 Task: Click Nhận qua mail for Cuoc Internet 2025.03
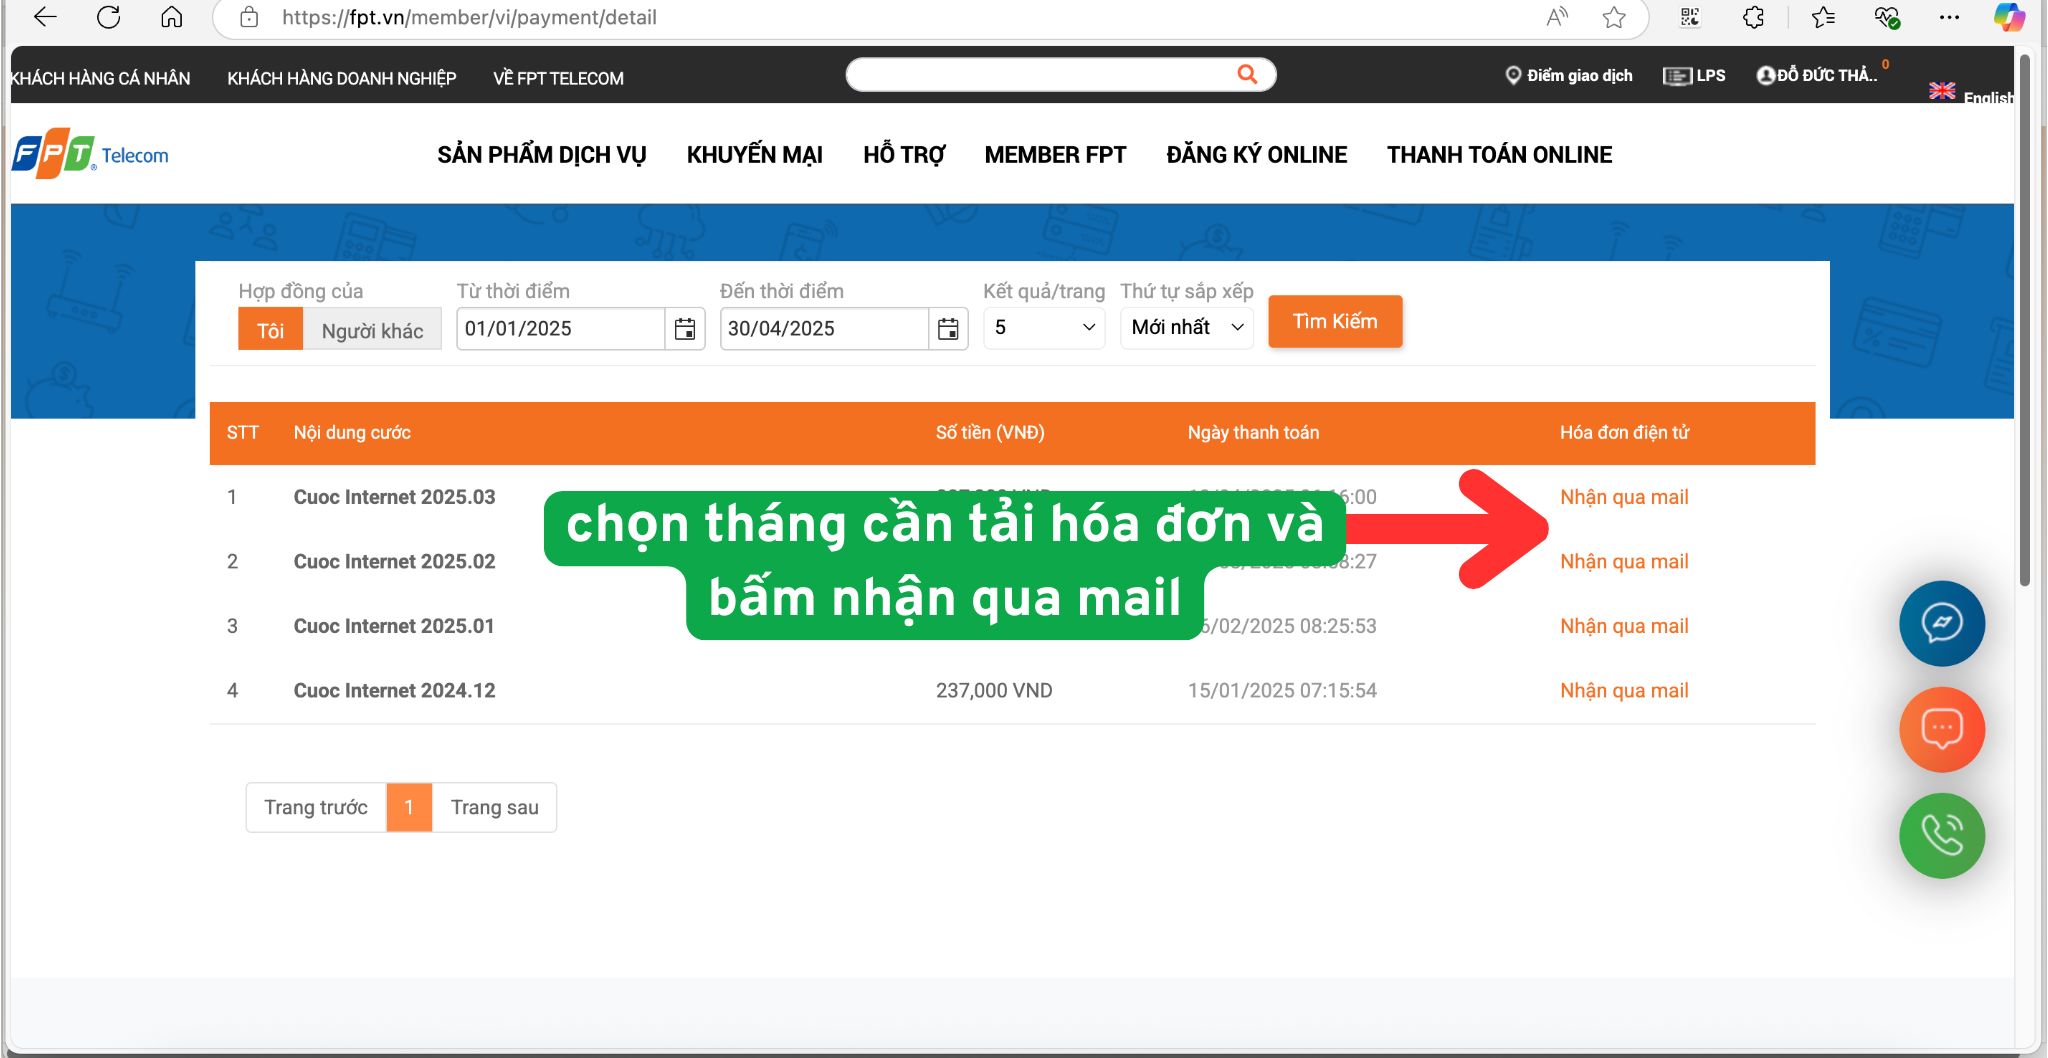pyautogui.click(x=1624, y=497)
